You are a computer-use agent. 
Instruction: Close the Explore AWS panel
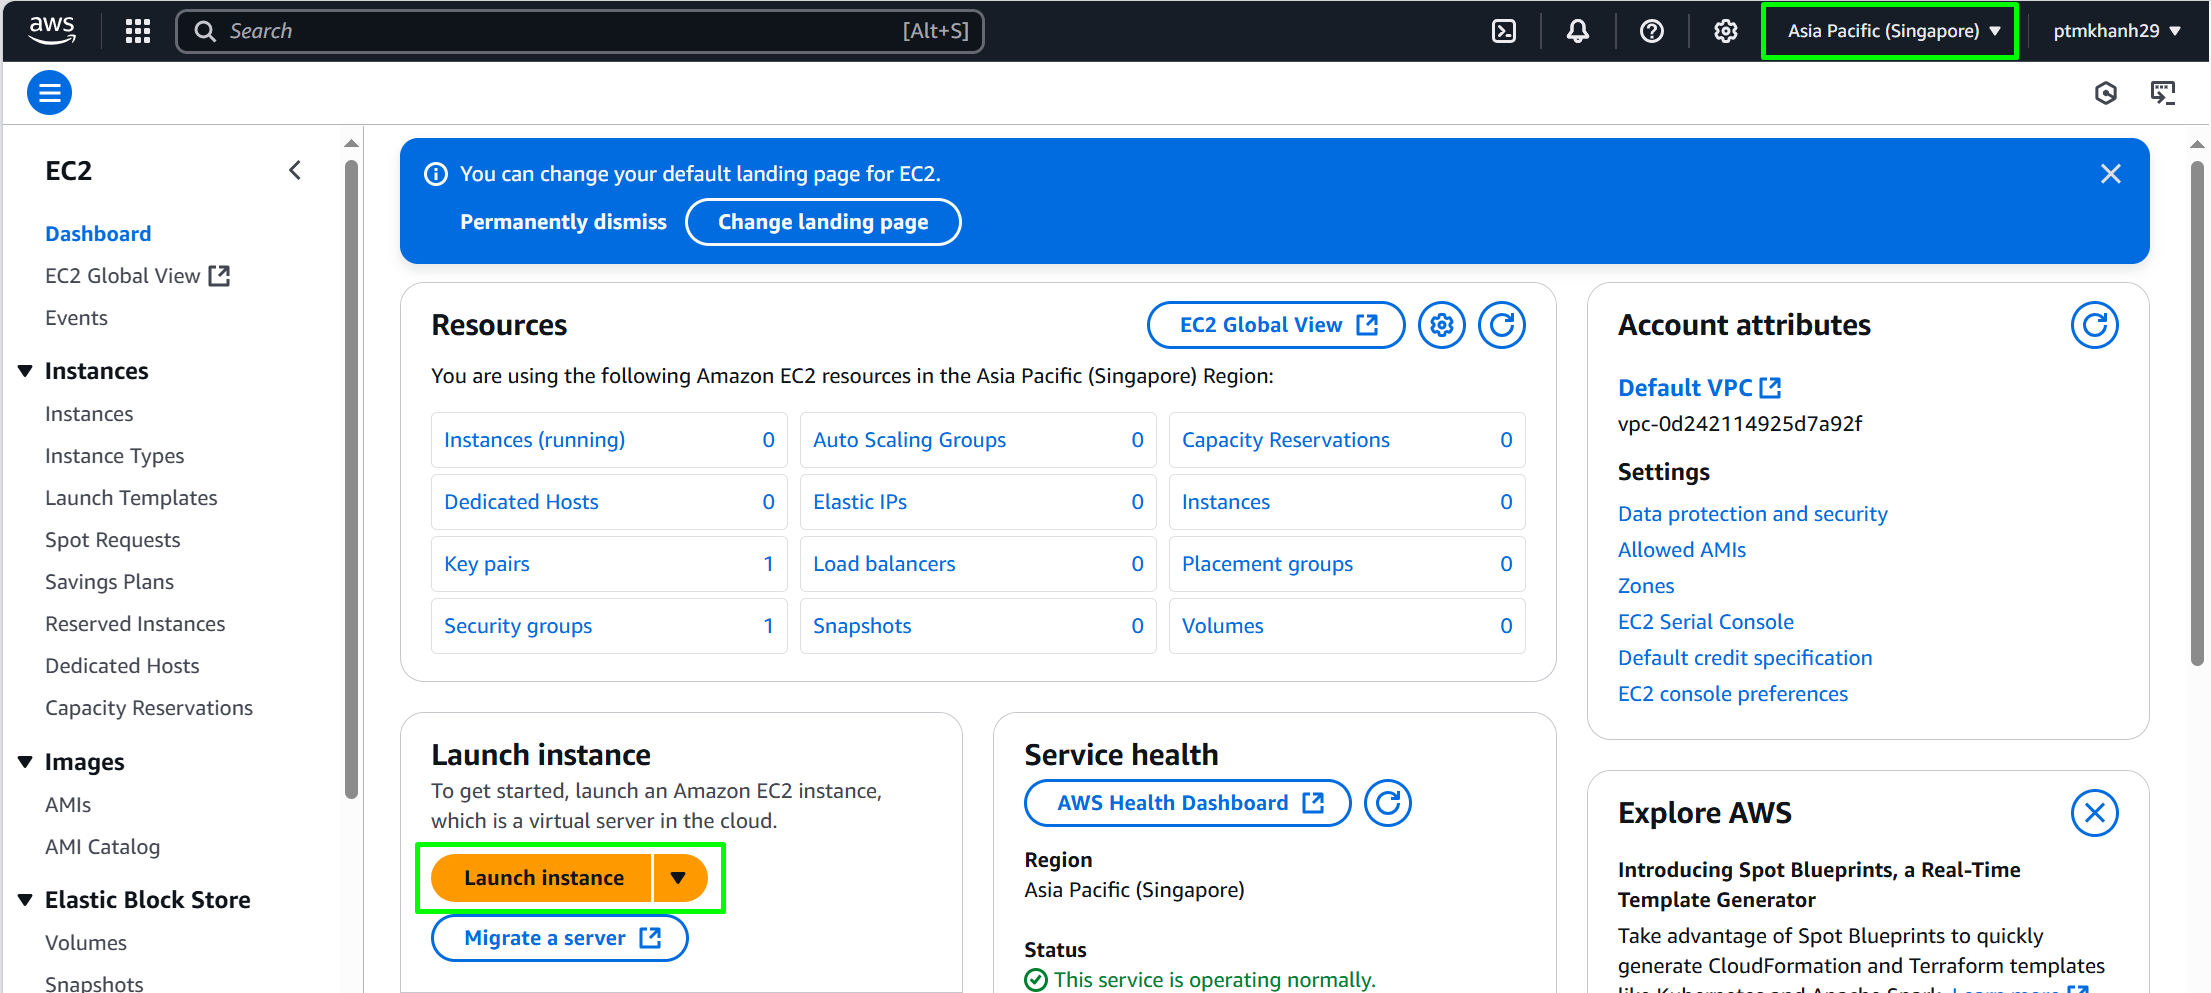(x=2095, y=813)
